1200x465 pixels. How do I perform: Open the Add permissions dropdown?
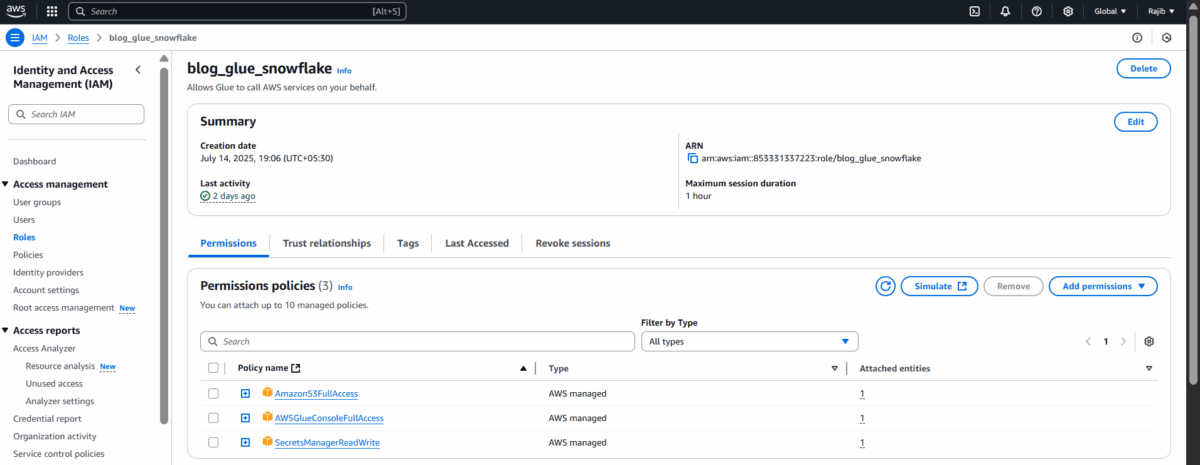1103,286
